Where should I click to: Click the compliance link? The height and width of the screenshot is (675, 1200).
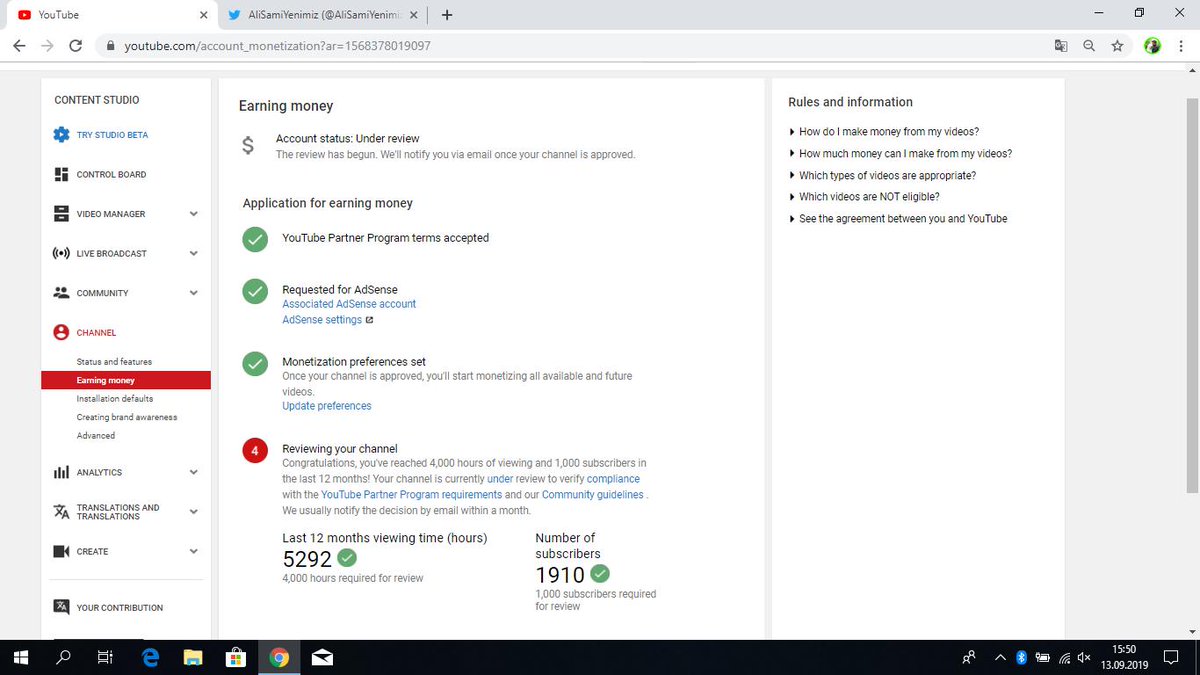(x=613, y=479)
